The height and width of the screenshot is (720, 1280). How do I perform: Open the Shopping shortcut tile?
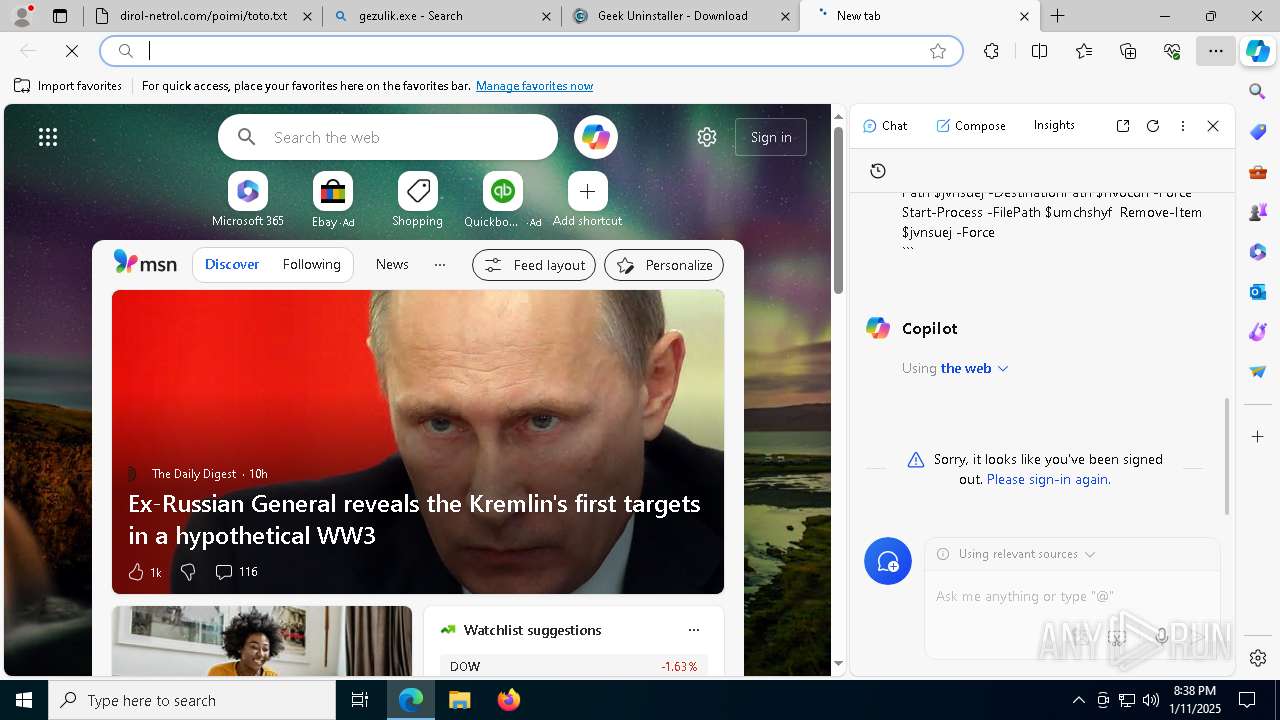coord(418,200)
